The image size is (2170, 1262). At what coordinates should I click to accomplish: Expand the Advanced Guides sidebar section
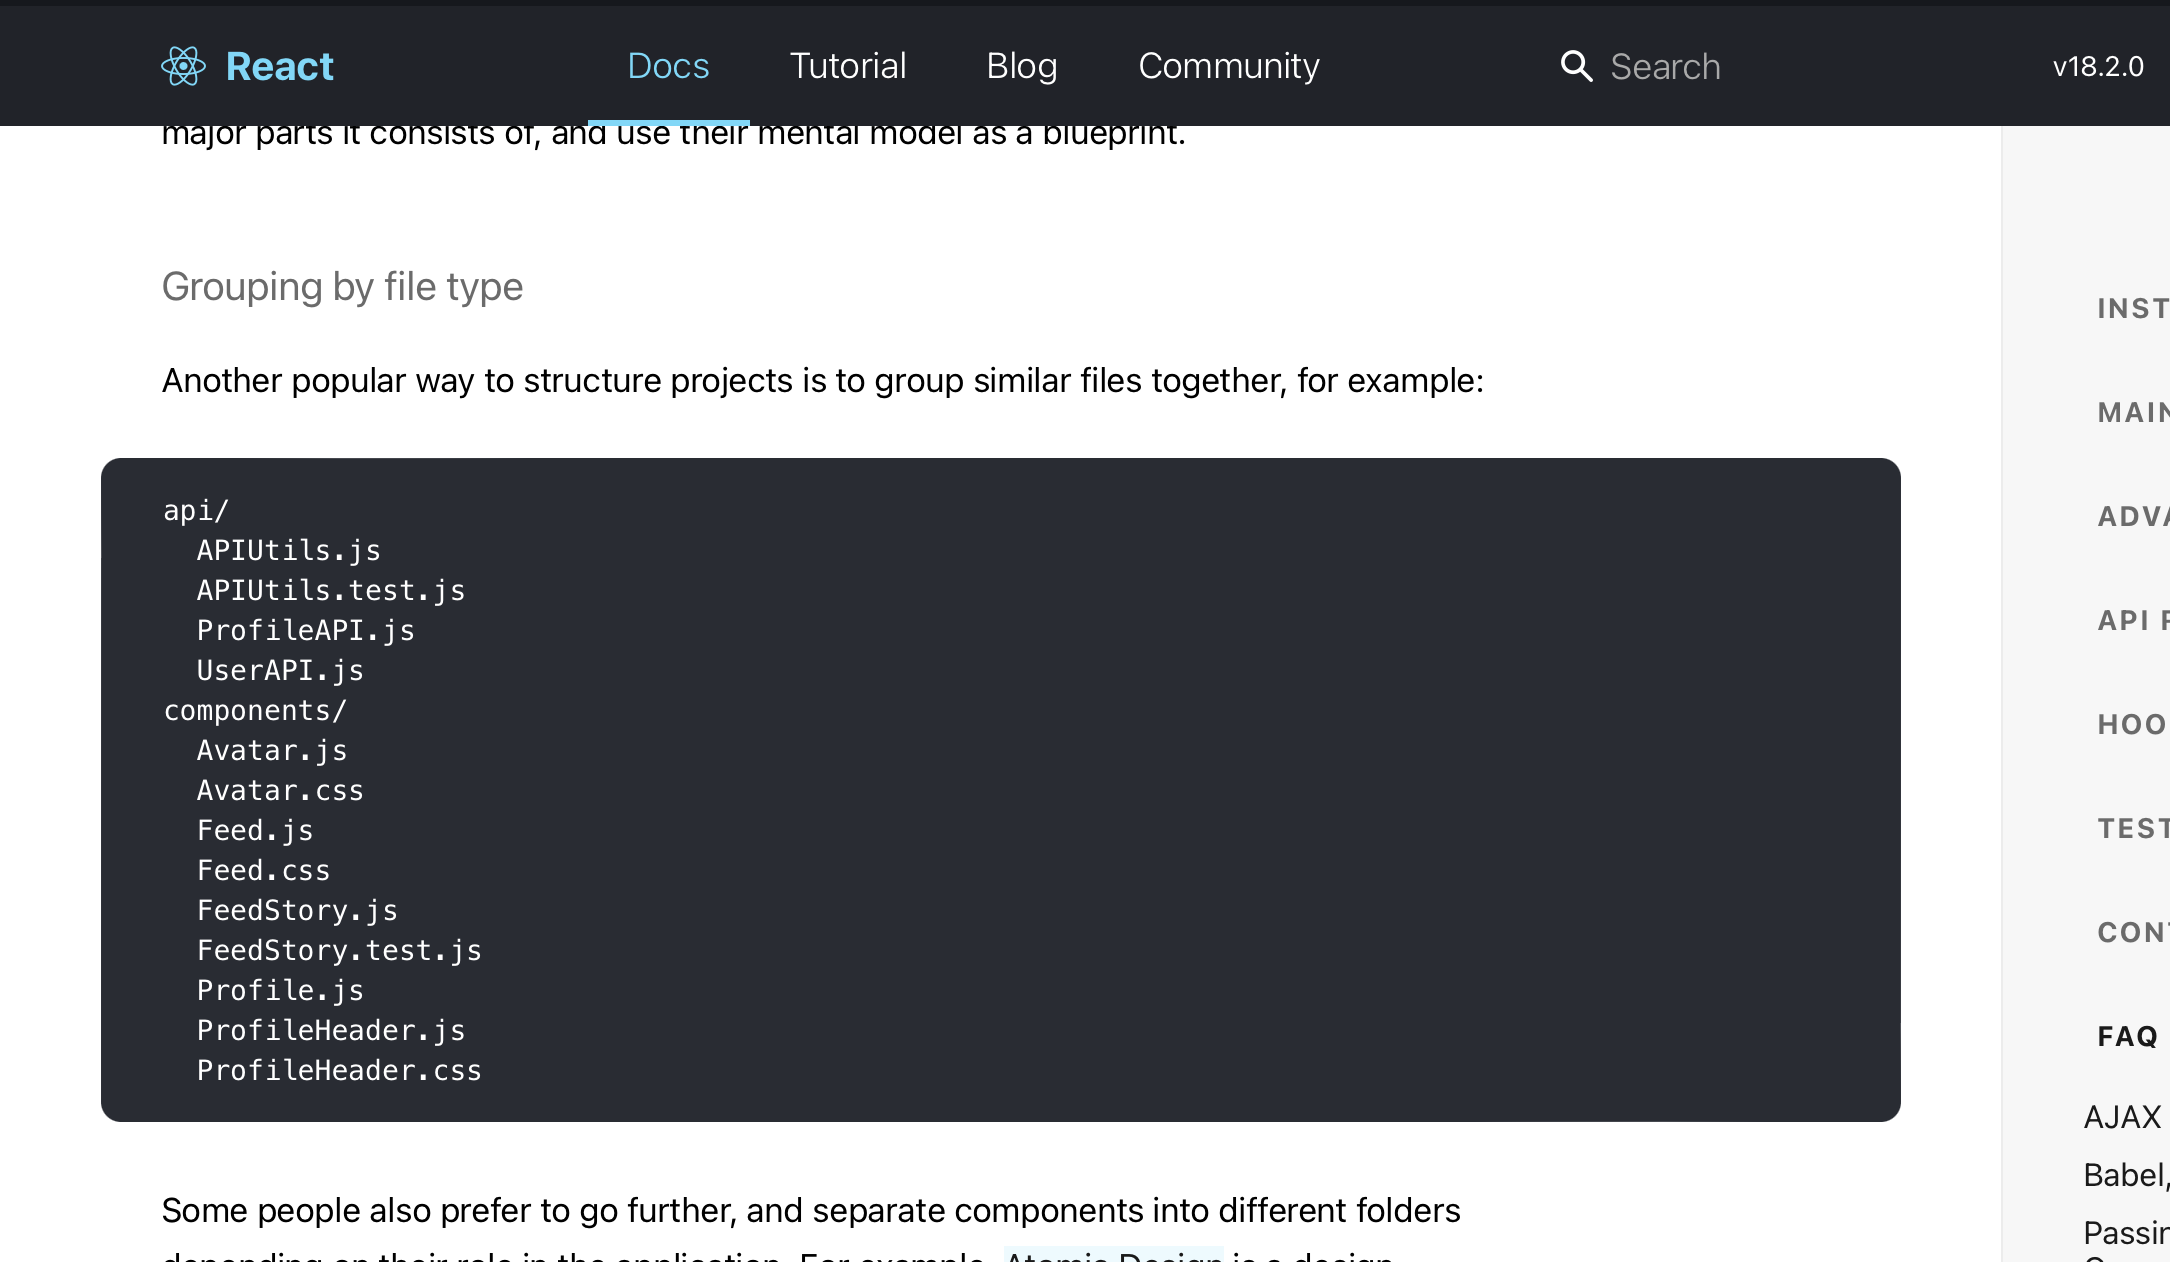pos(2133,516)
